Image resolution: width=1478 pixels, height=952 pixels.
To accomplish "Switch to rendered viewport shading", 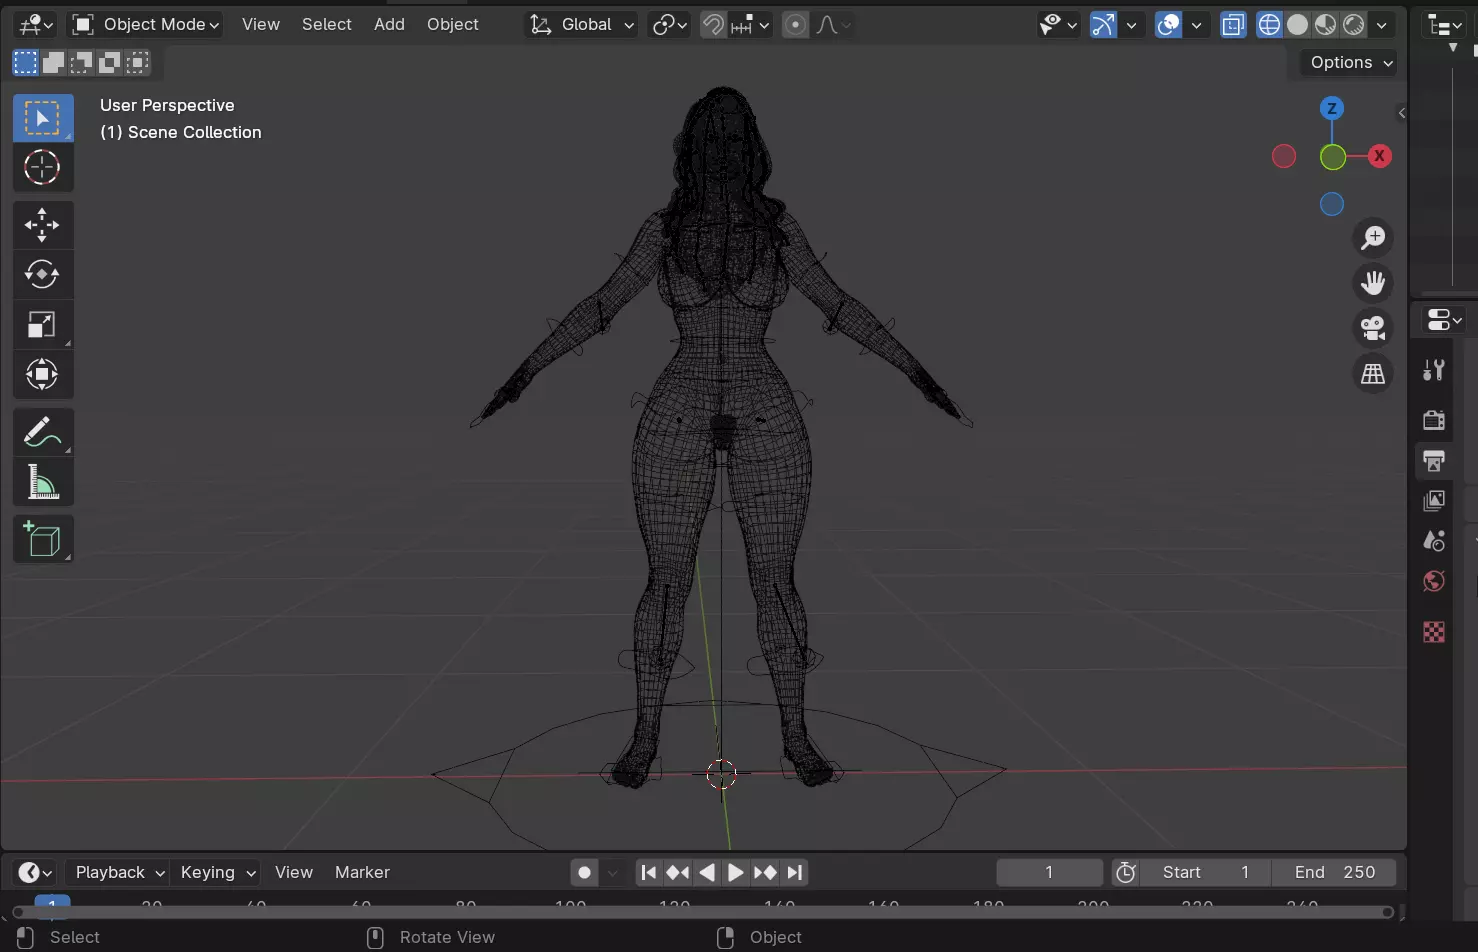I will [1353, 24].
